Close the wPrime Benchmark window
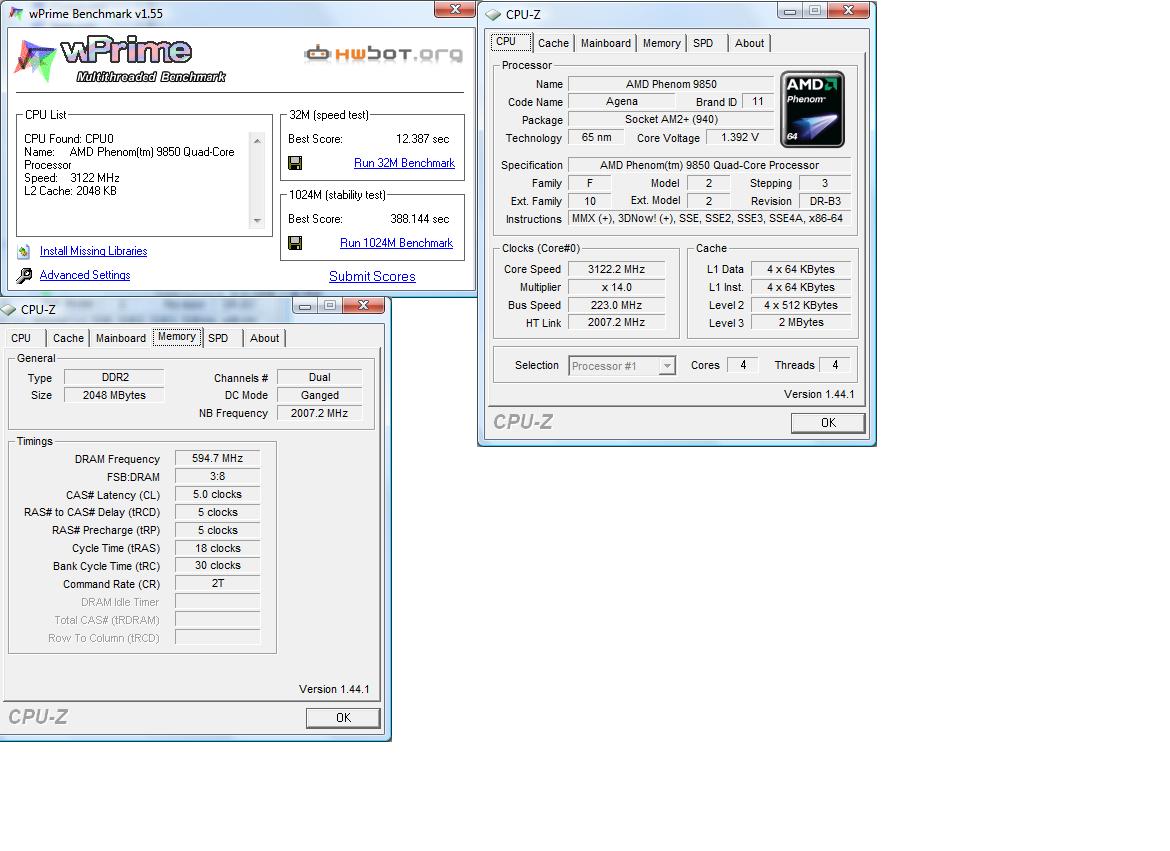 tap(454, 9)
